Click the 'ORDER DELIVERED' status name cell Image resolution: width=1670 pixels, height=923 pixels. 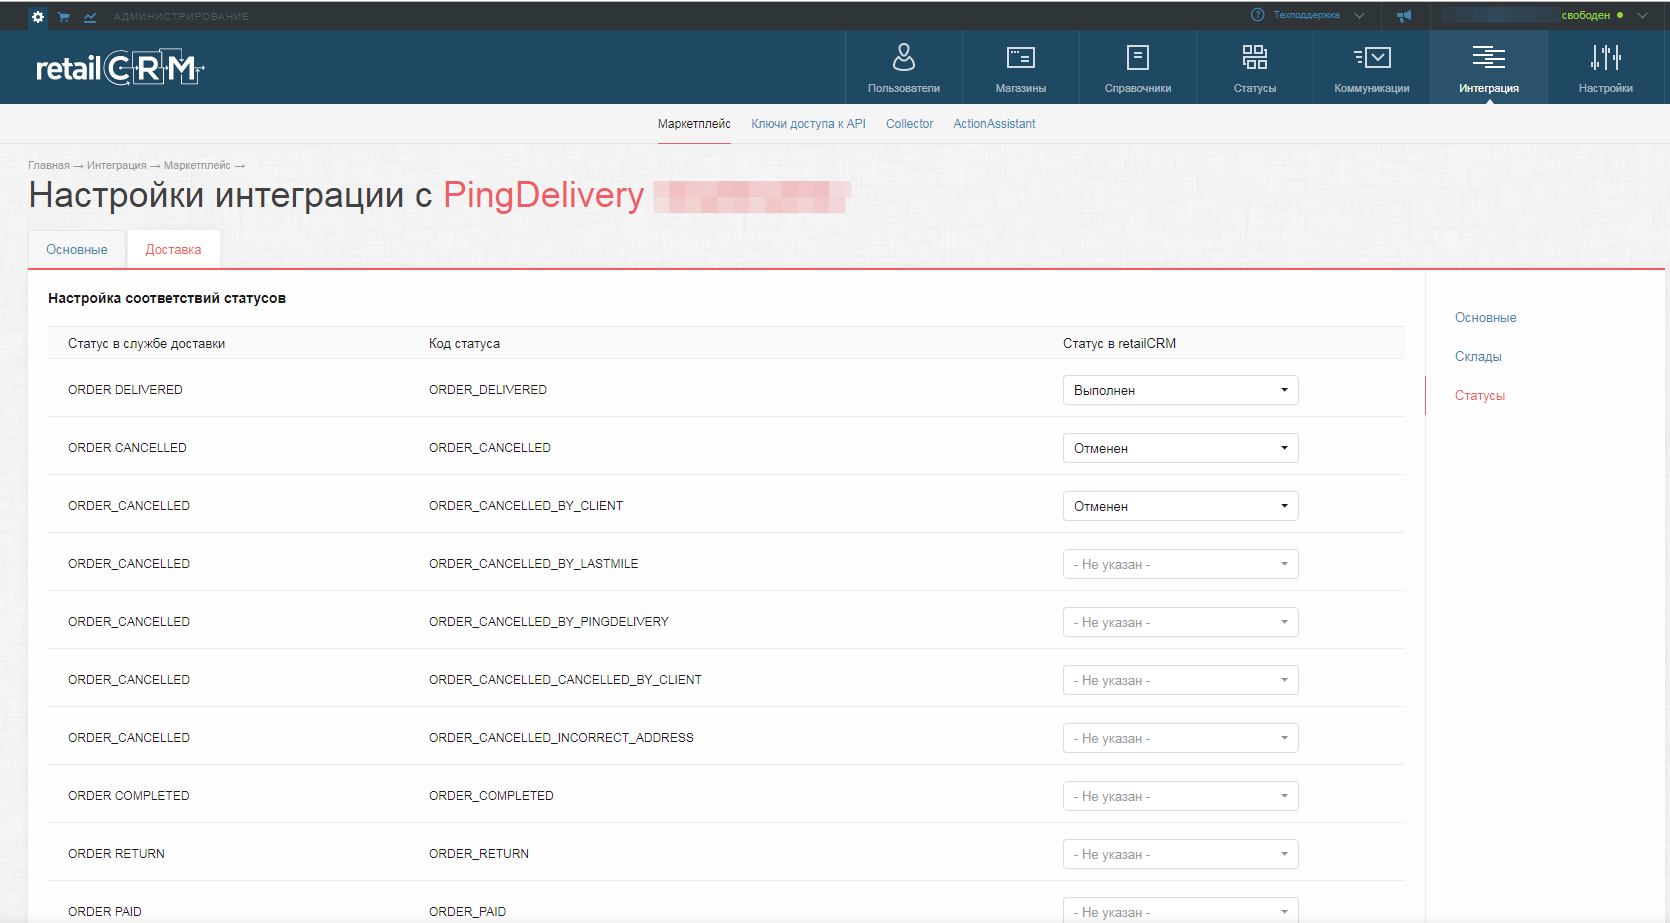125,390
